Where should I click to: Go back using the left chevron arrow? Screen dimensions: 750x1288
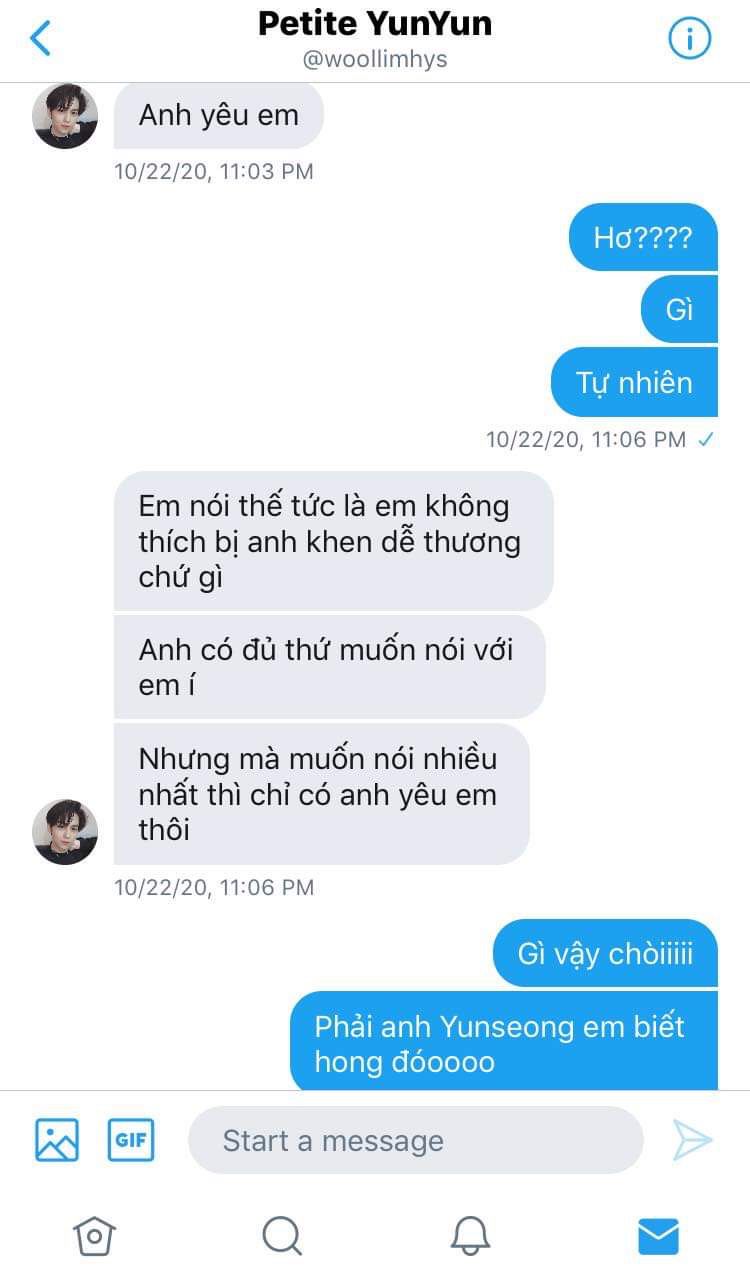40,38
